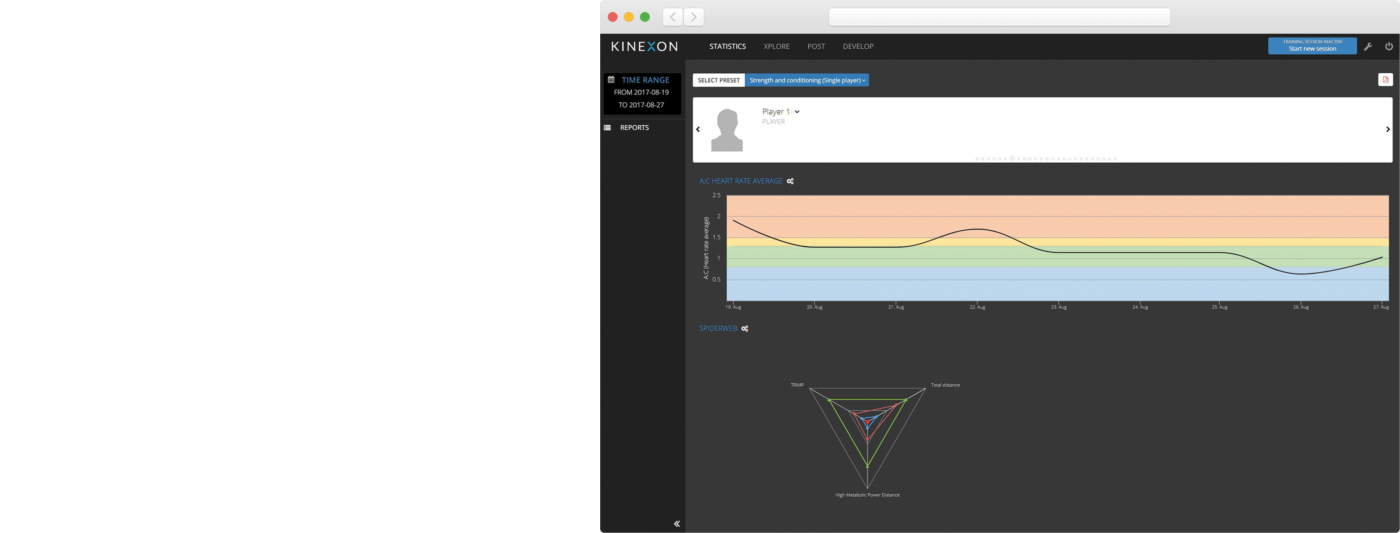
Task: Click the Start new session button
Action: click(x=1311, y=46)
